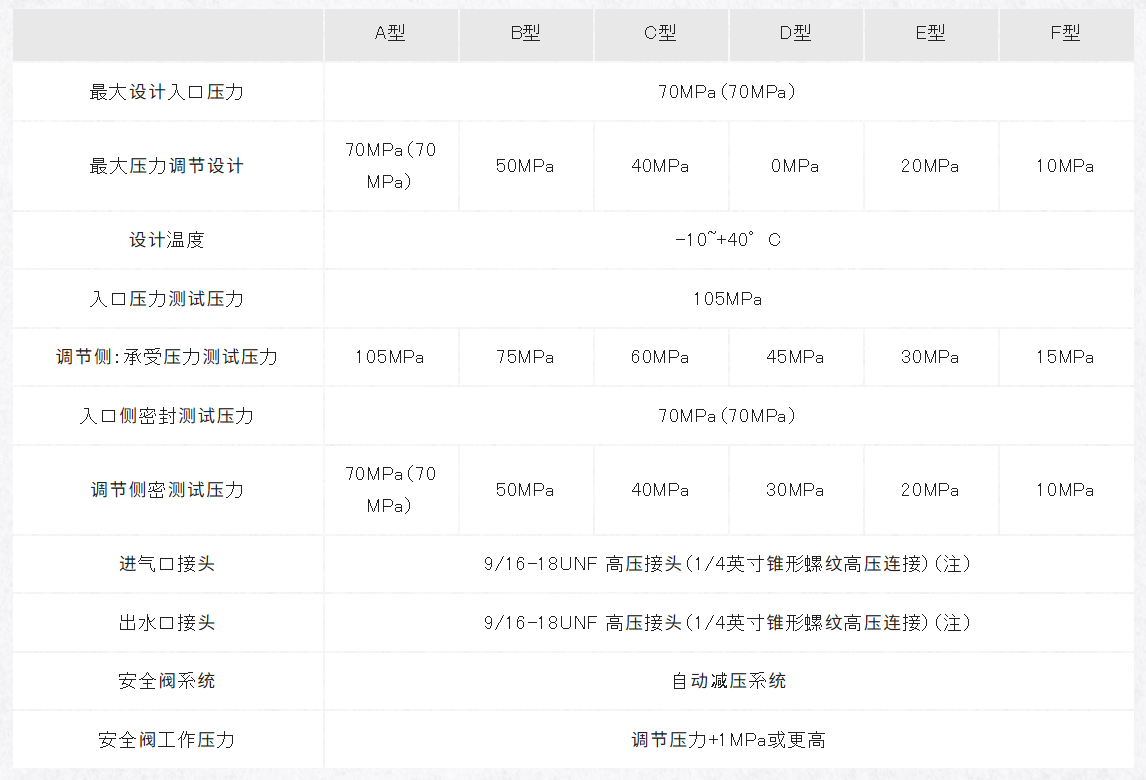
Task: Click 50MPa in the 调节侧密测试压力 row
Action: (525, 490)
